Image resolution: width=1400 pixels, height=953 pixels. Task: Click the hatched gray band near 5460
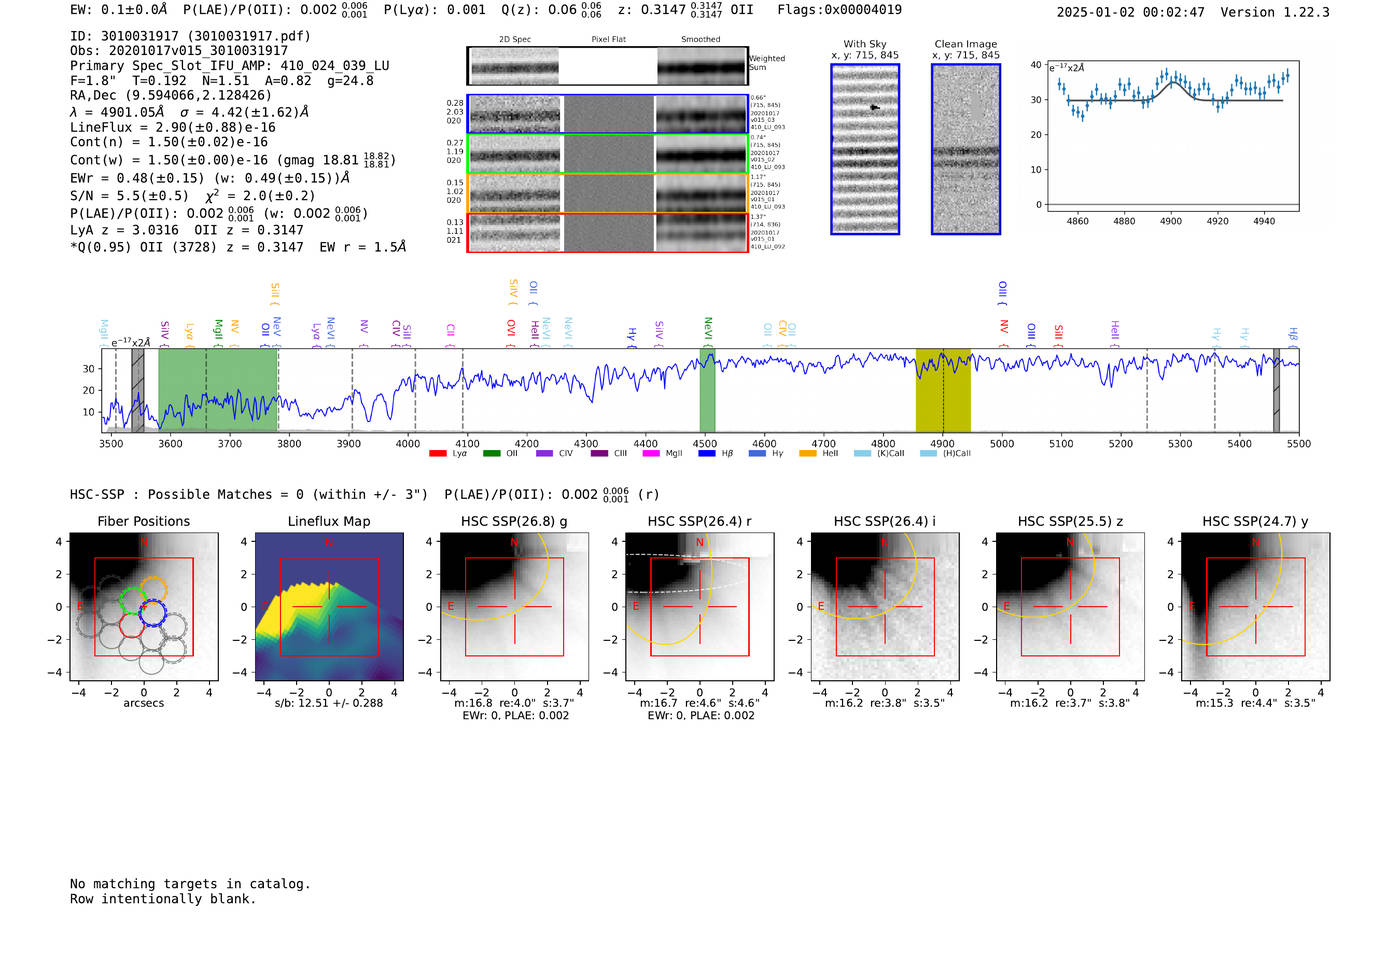point(1276,390)
